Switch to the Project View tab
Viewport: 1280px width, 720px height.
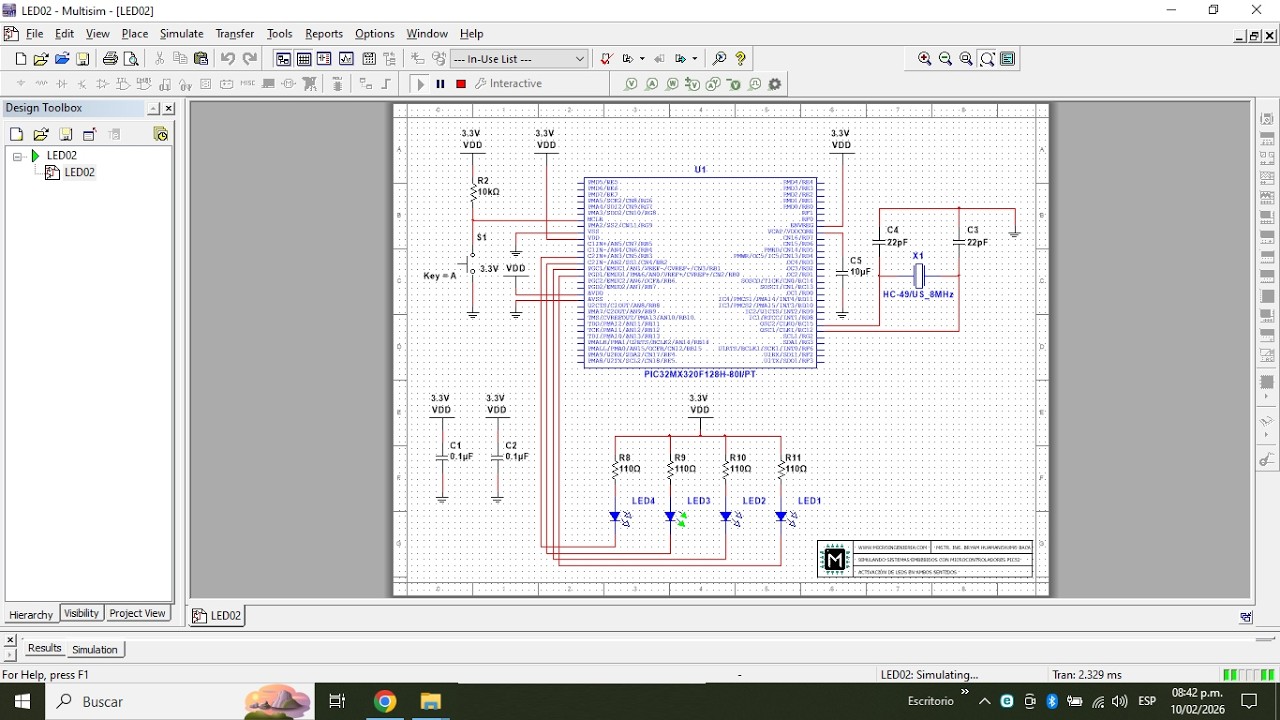click(x=137, y=613)
